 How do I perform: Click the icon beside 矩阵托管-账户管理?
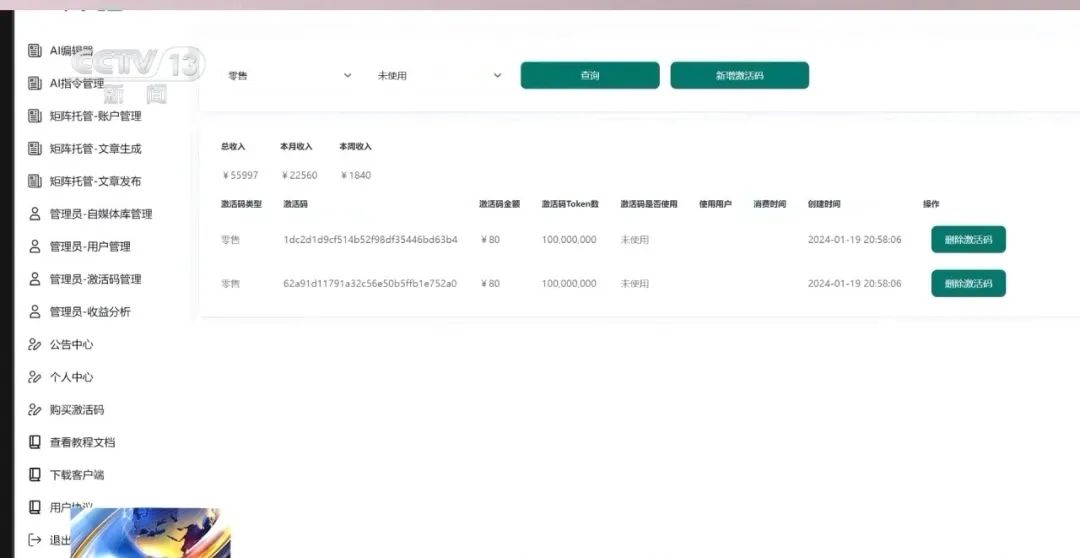pyautogui.click(x=35, y=116)
